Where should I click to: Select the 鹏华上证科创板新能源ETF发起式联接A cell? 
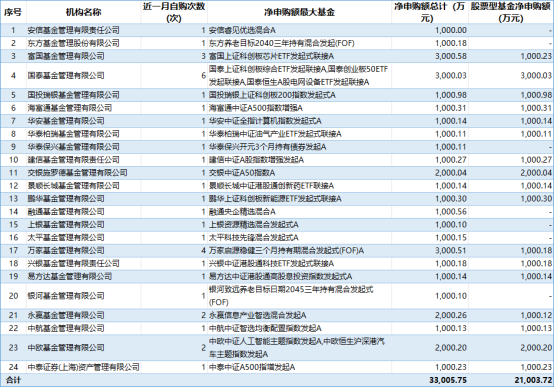(x=299, y=199)
